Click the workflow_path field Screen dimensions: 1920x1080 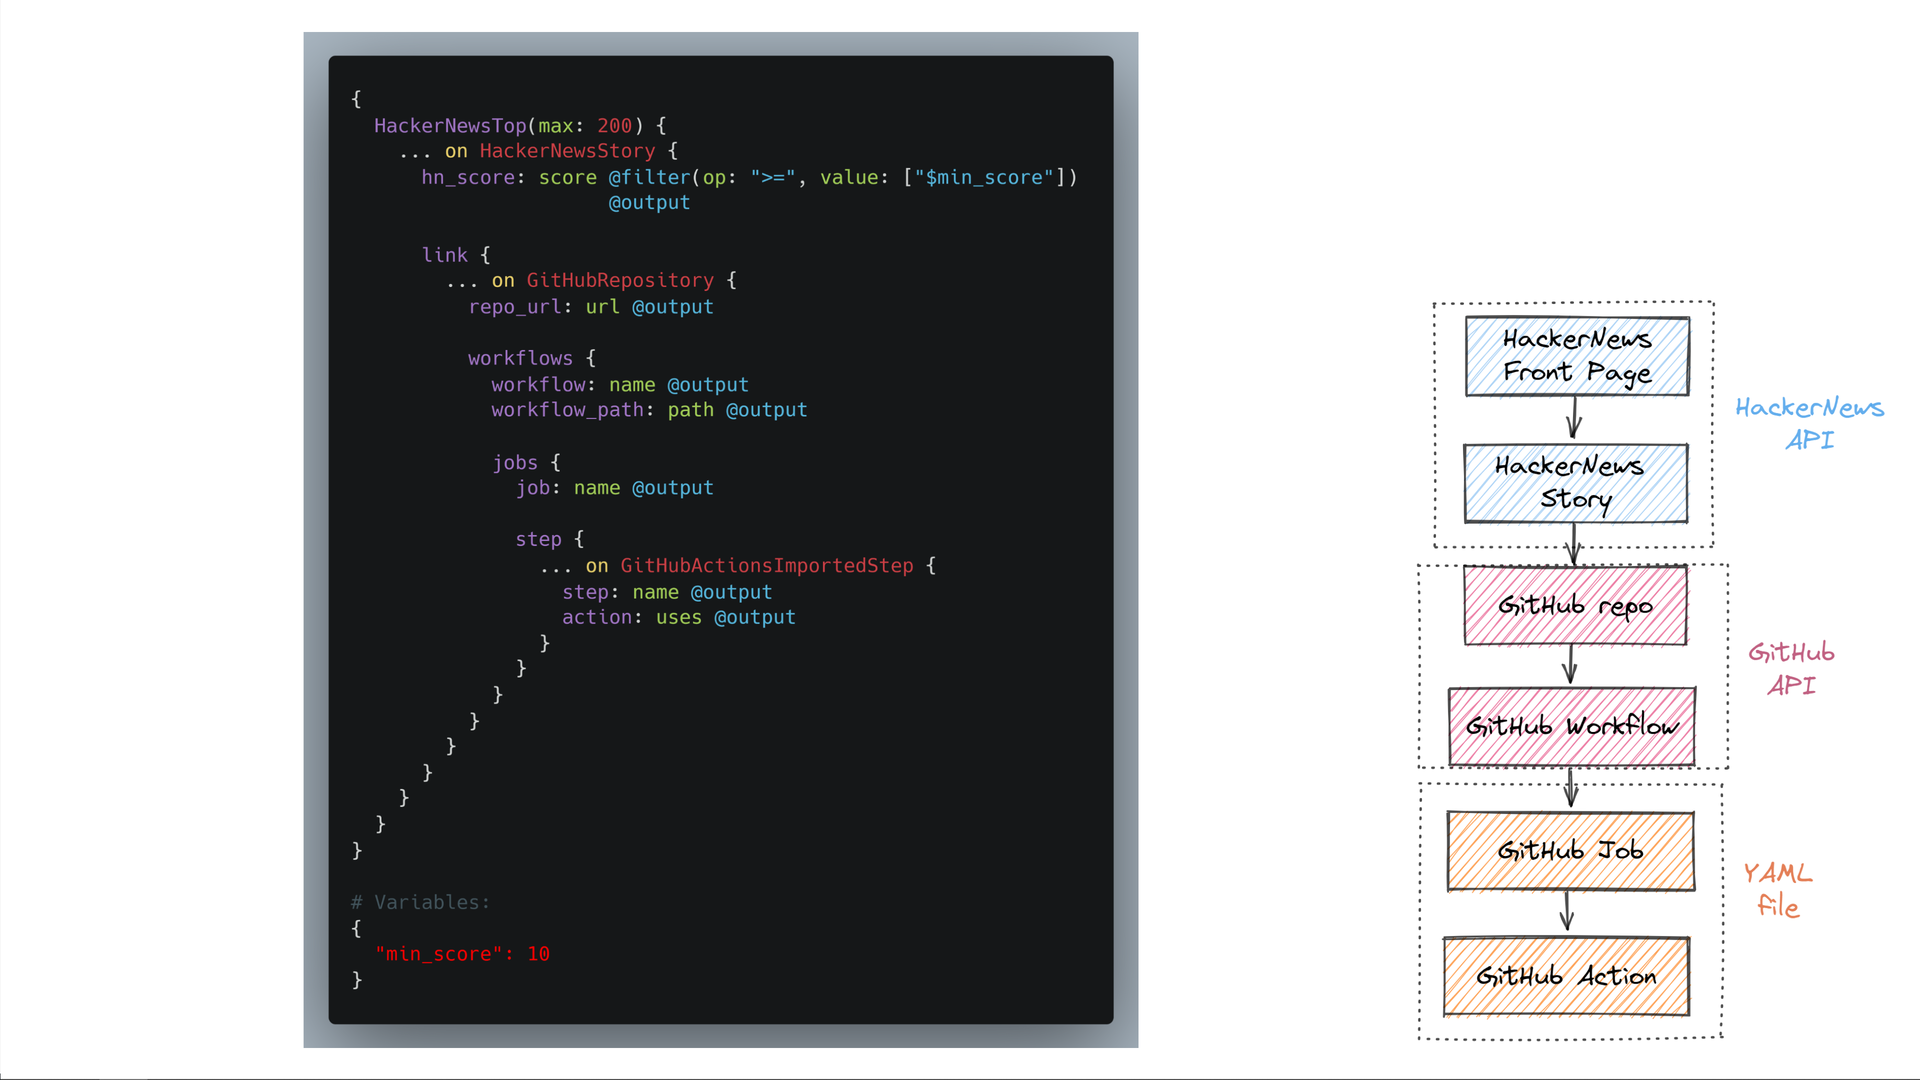[x=567, y=409]
